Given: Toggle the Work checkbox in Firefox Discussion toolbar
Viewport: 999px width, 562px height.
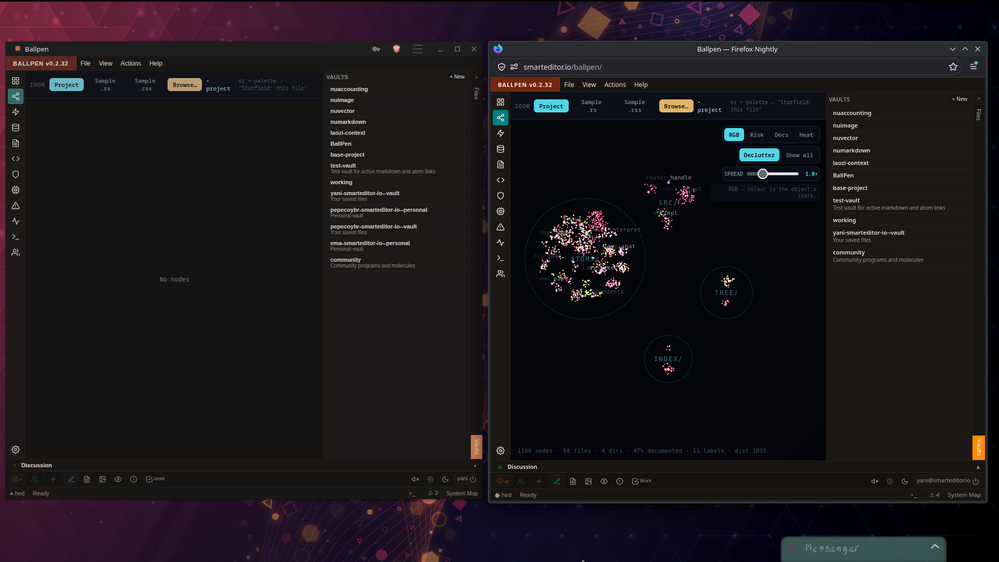Looking at the screenshot, I should click(x=642, y=481).
